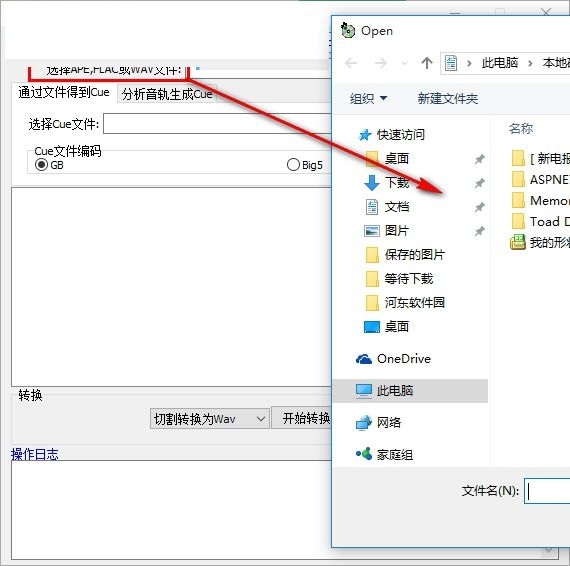This screenshot has height=566, width=570.
Task: Select the Memor folder in file list
Action: coord(541,200)
